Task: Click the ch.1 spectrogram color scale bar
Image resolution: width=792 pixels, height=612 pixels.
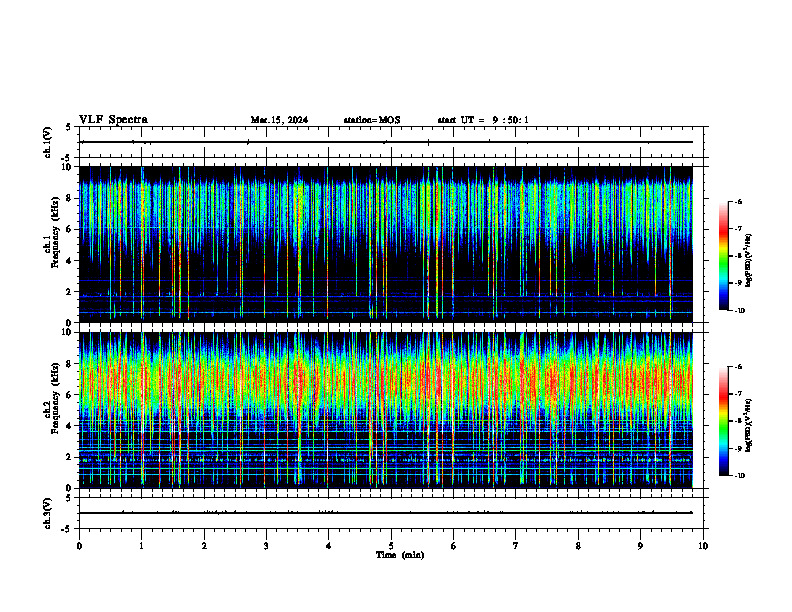Action: 724,256
